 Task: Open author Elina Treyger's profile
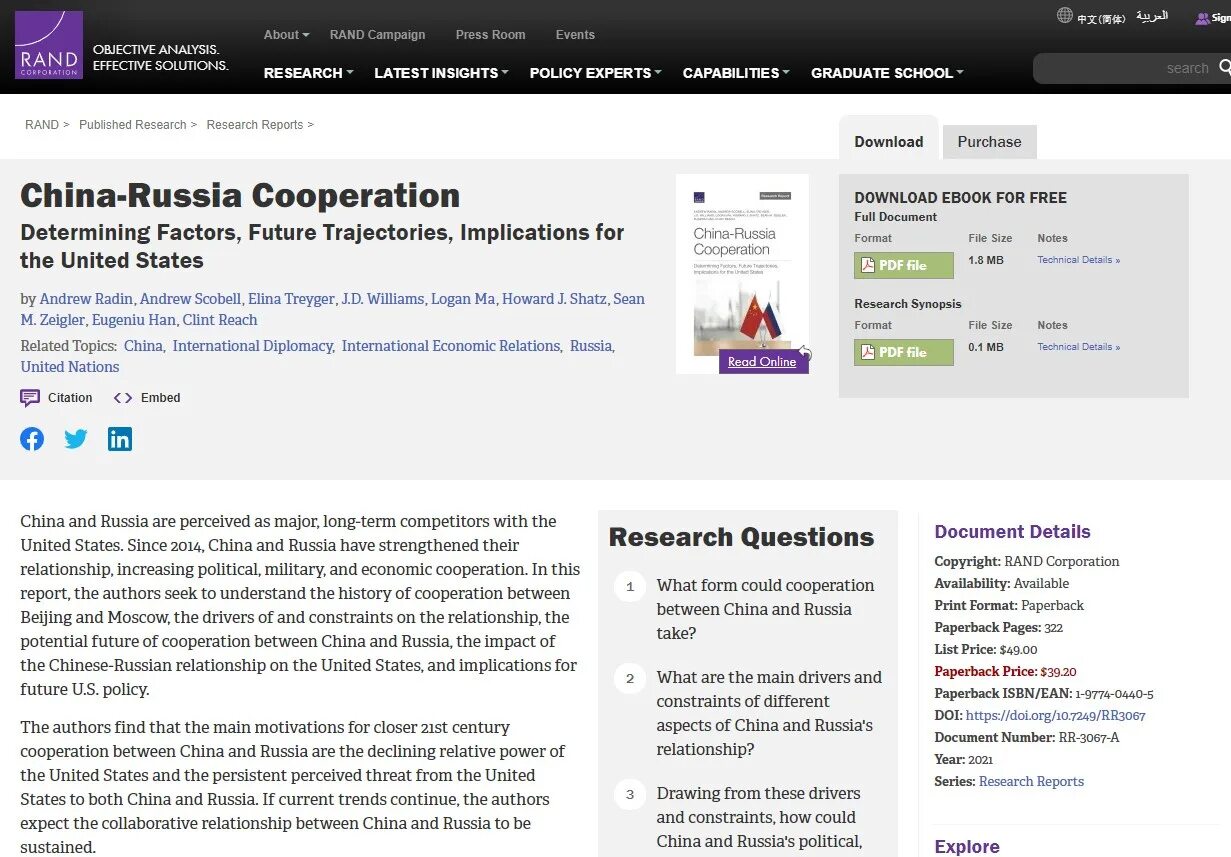(291, 299)
